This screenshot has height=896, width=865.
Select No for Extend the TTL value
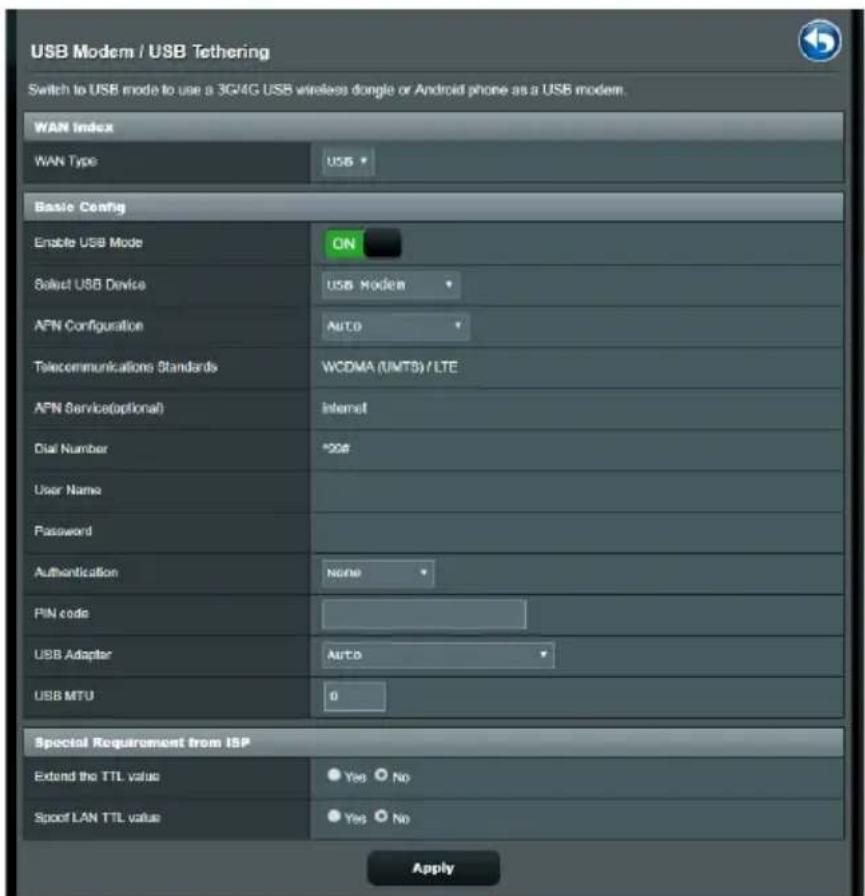coord(381,775)
